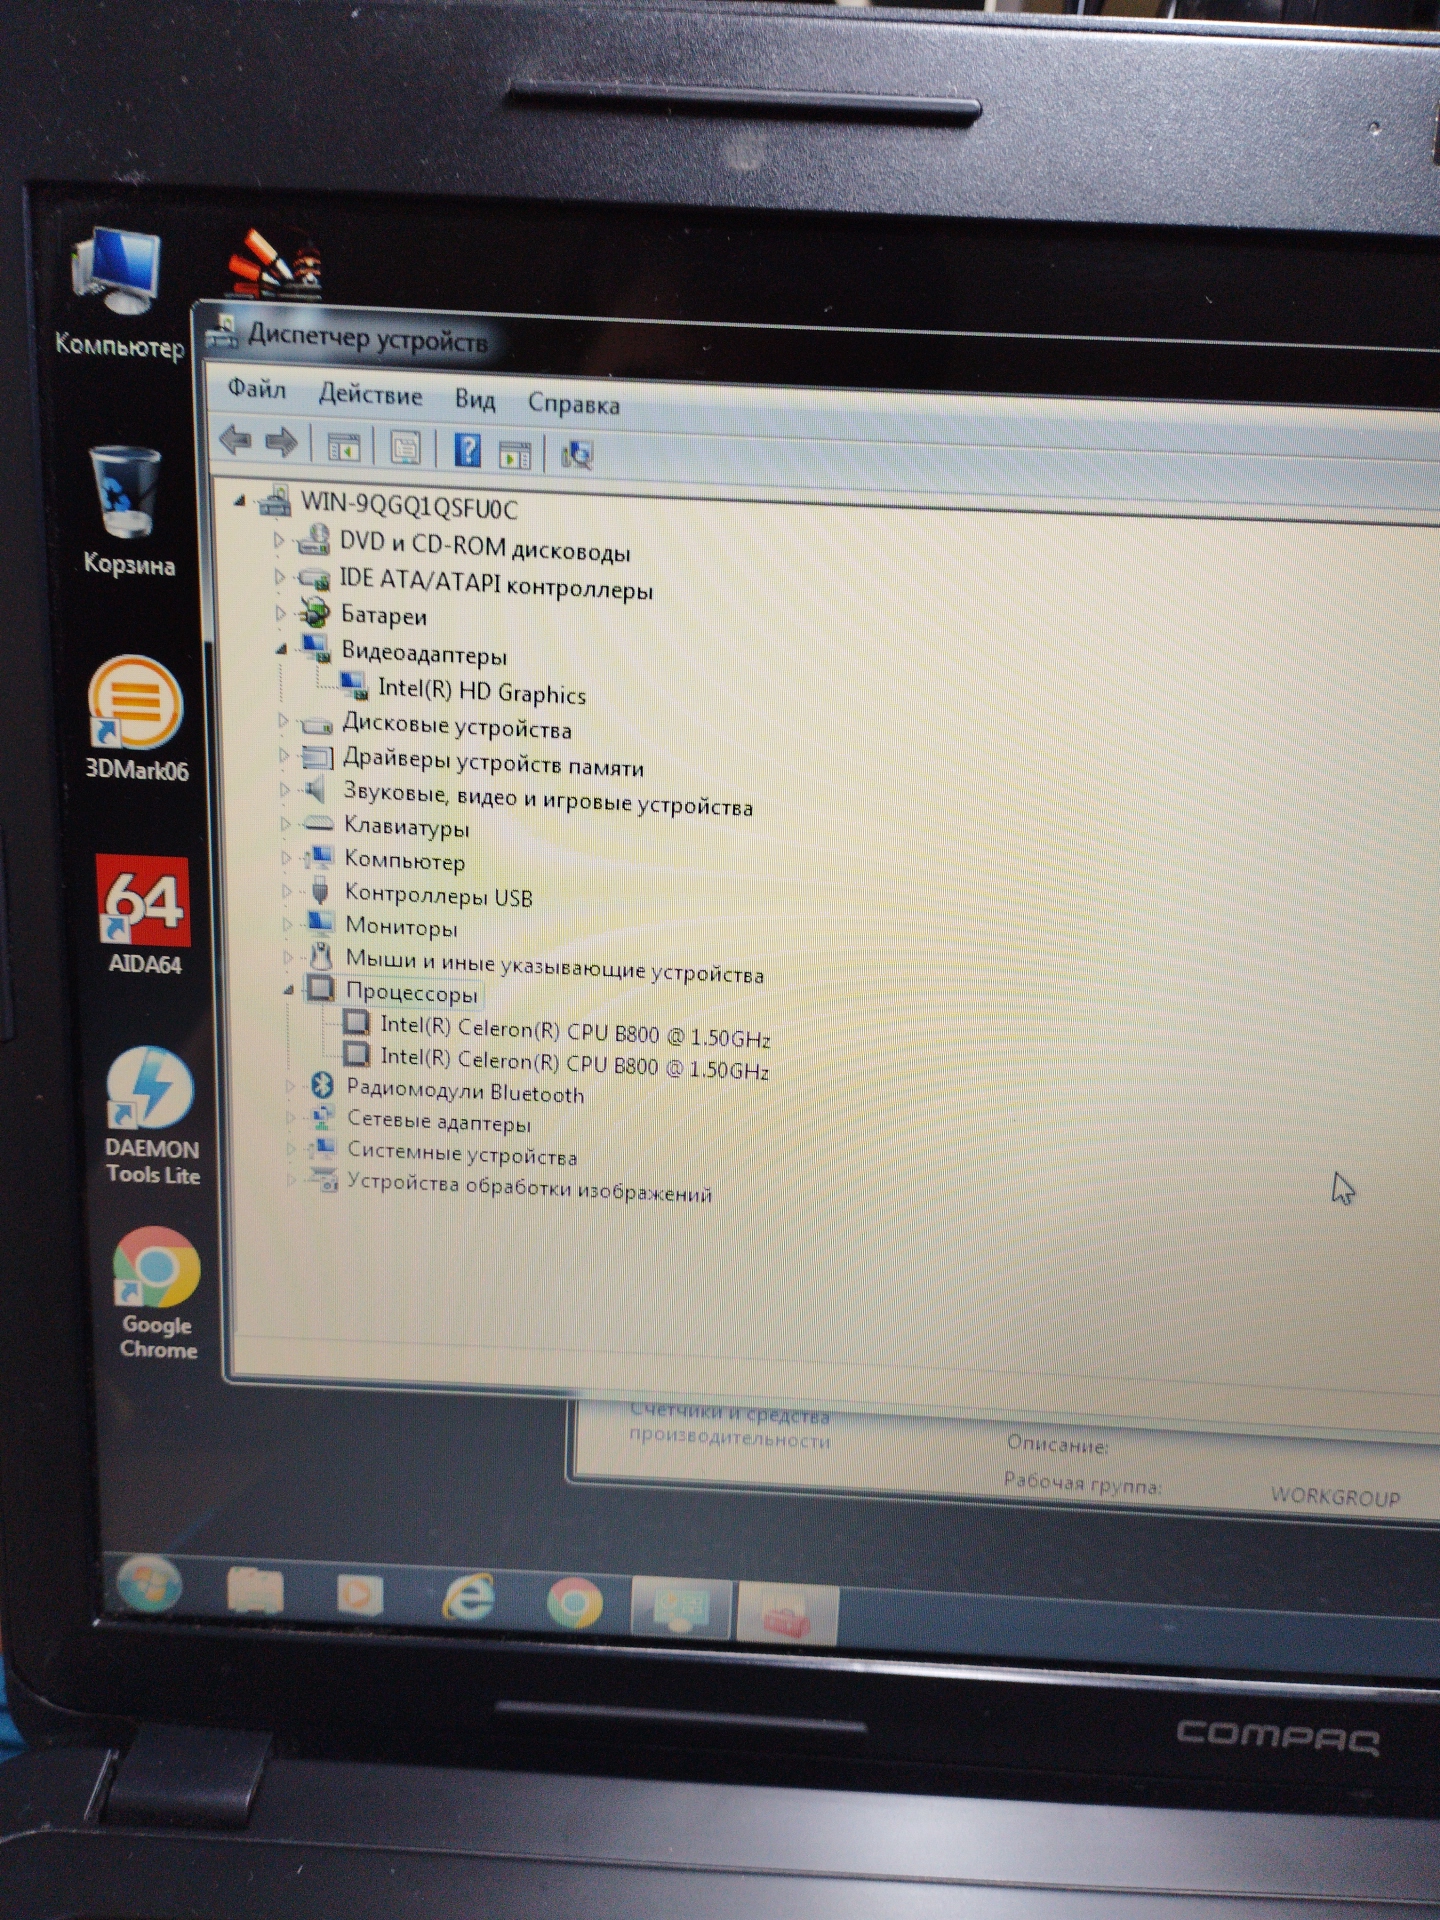Select the Мониторы category
This screenshot has width=1440, height=1920.
click(x=401, y=927)
